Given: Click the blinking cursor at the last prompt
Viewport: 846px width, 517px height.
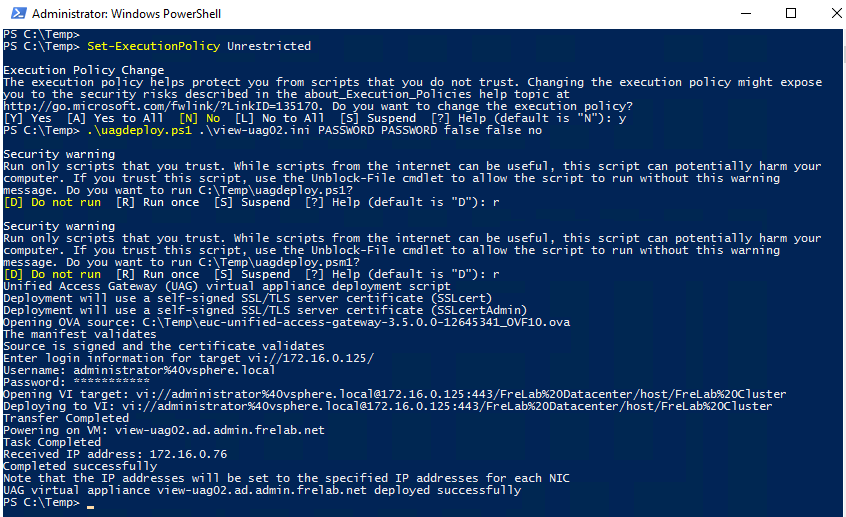Looking at the screenshot, I should tap(90, 503).
